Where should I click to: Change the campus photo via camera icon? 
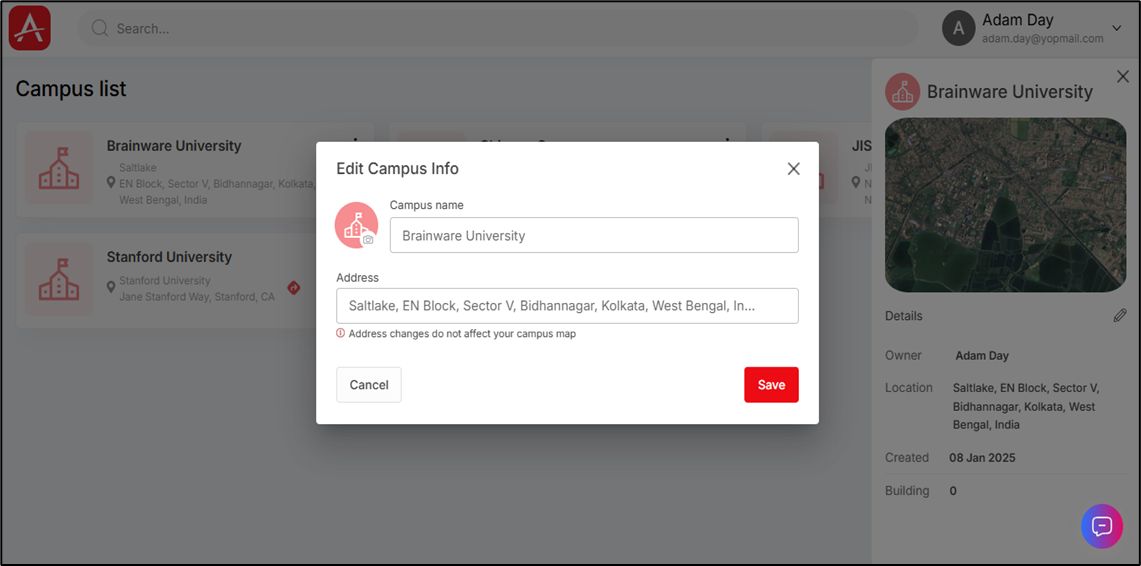tap(368, 239)
